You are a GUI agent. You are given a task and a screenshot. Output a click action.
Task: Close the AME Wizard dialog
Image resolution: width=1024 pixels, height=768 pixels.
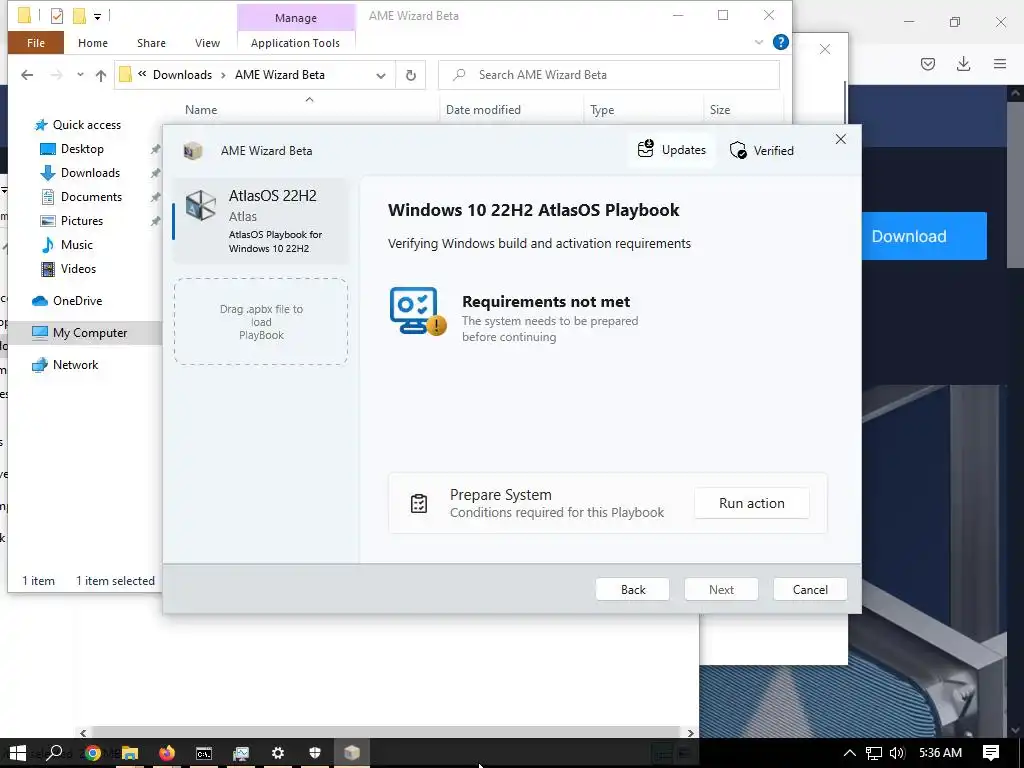point(840,139)
